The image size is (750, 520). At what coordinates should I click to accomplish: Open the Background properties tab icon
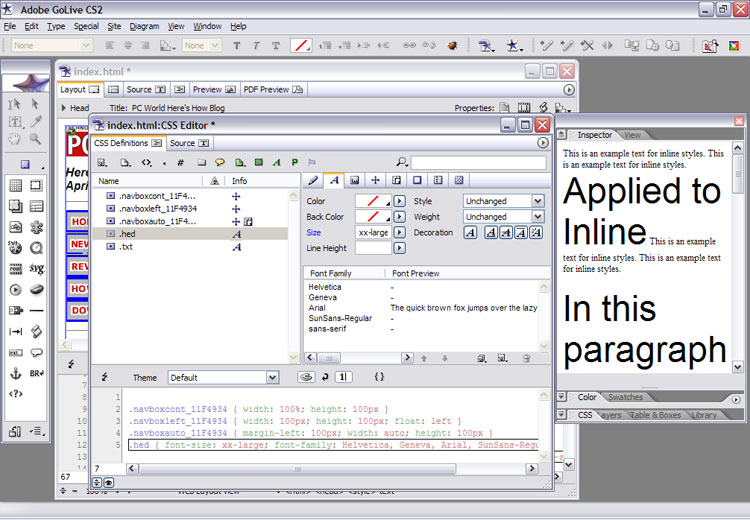(354, 180)
